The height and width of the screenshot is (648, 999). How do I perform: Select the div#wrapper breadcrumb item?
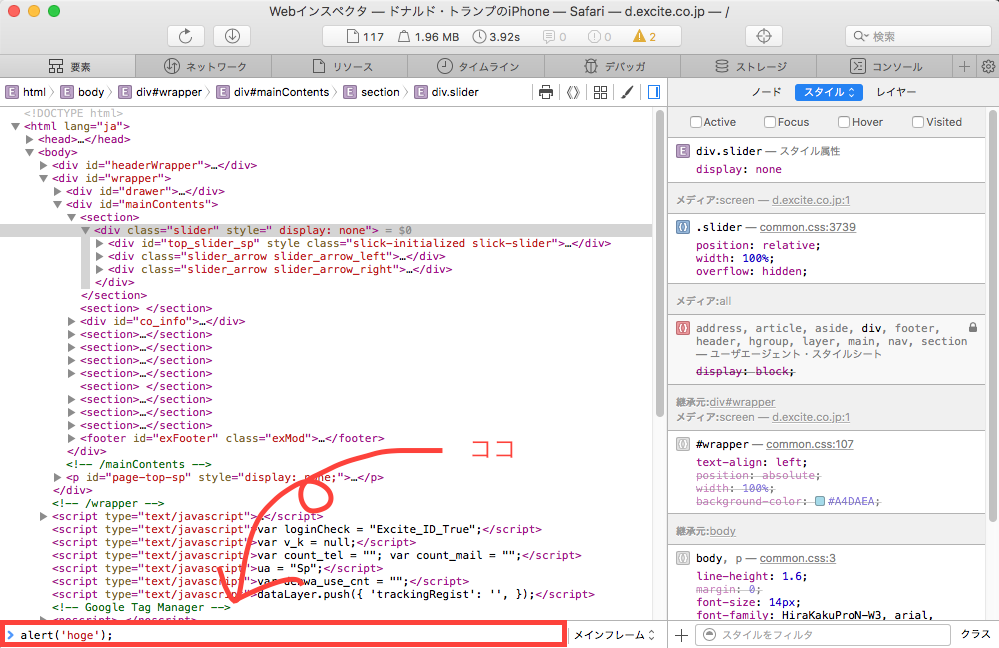(x=160, y=92)
